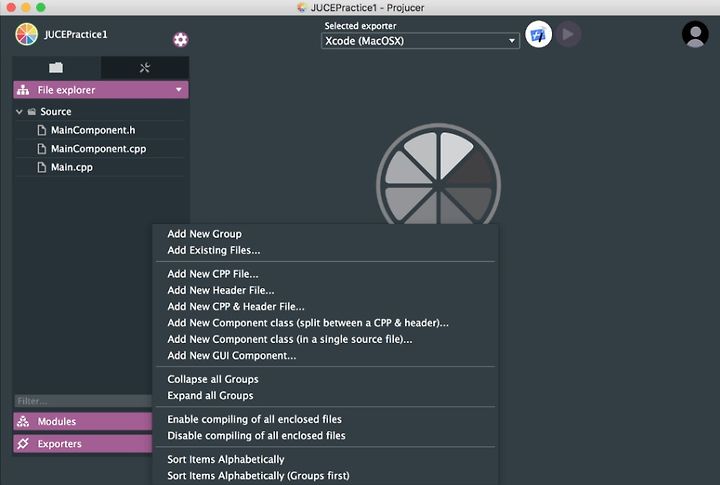The image size is (720, 485).
Task: Choose Add Existing Files...
Action: (x=325, y=250)
